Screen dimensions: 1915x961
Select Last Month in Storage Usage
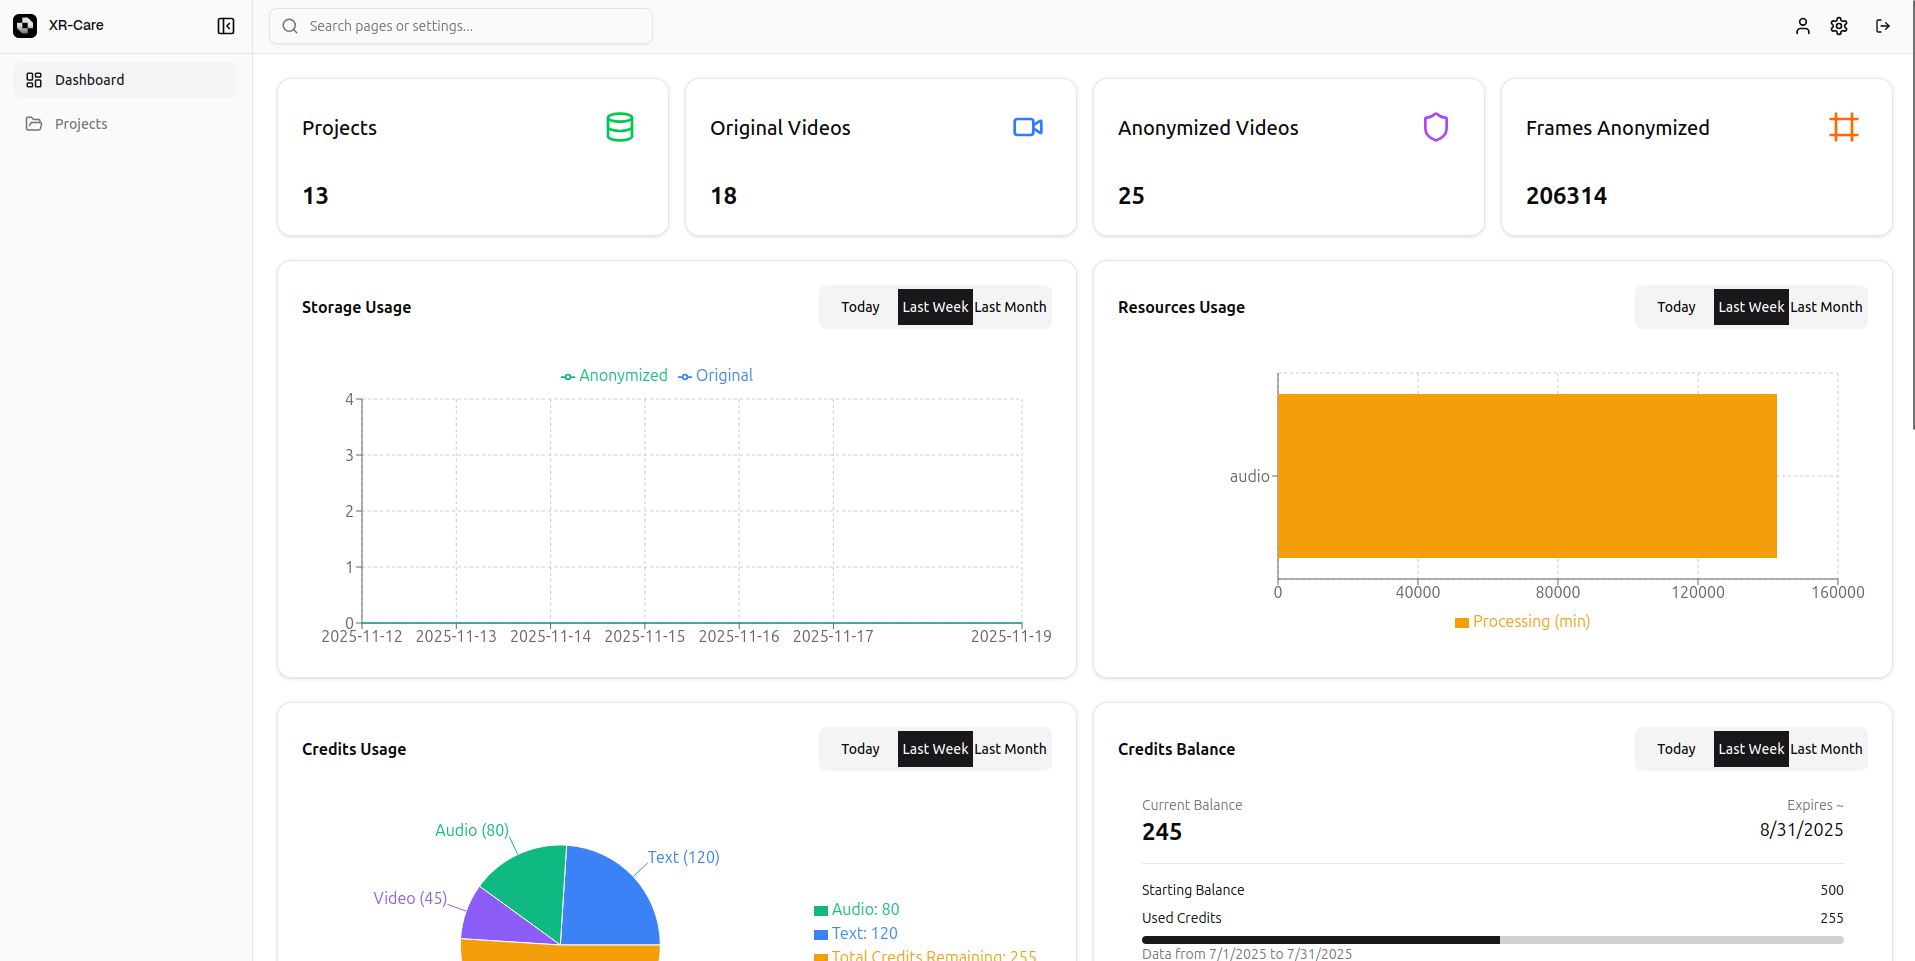[1010, 307]
